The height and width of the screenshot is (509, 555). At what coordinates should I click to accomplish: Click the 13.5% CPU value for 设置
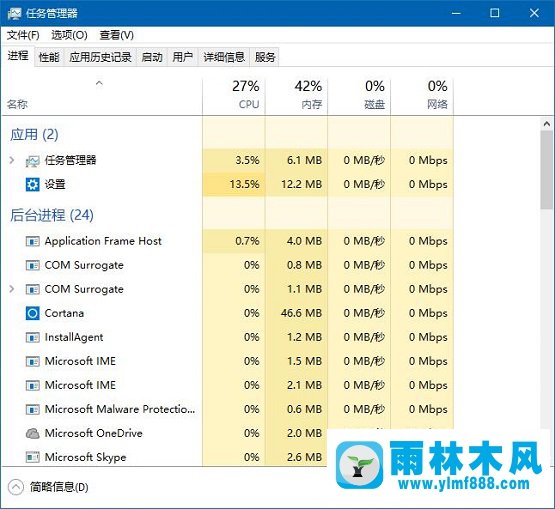pyautogui.click(x=245, y=184)
